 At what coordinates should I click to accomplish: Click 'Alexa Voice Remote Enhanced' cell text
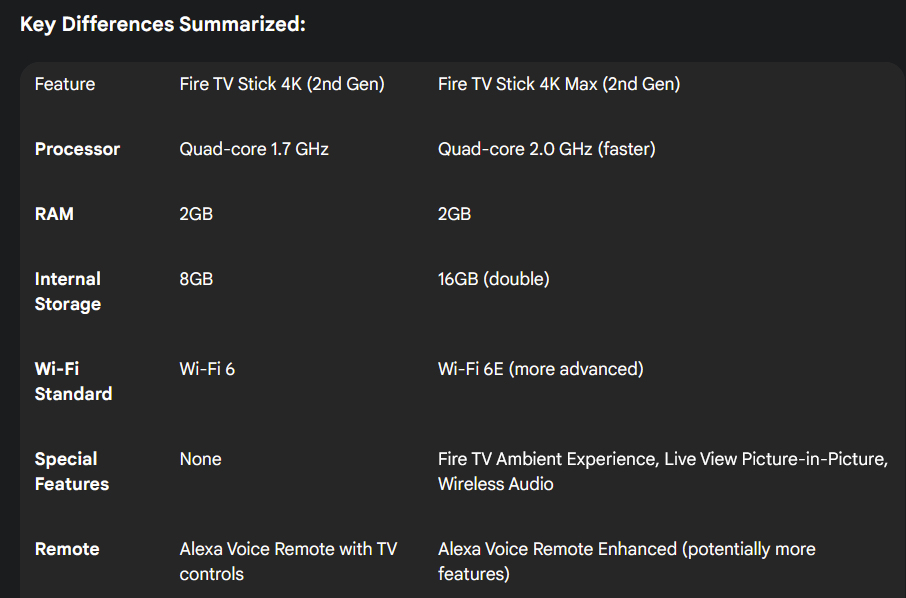[x=557, y=549]
